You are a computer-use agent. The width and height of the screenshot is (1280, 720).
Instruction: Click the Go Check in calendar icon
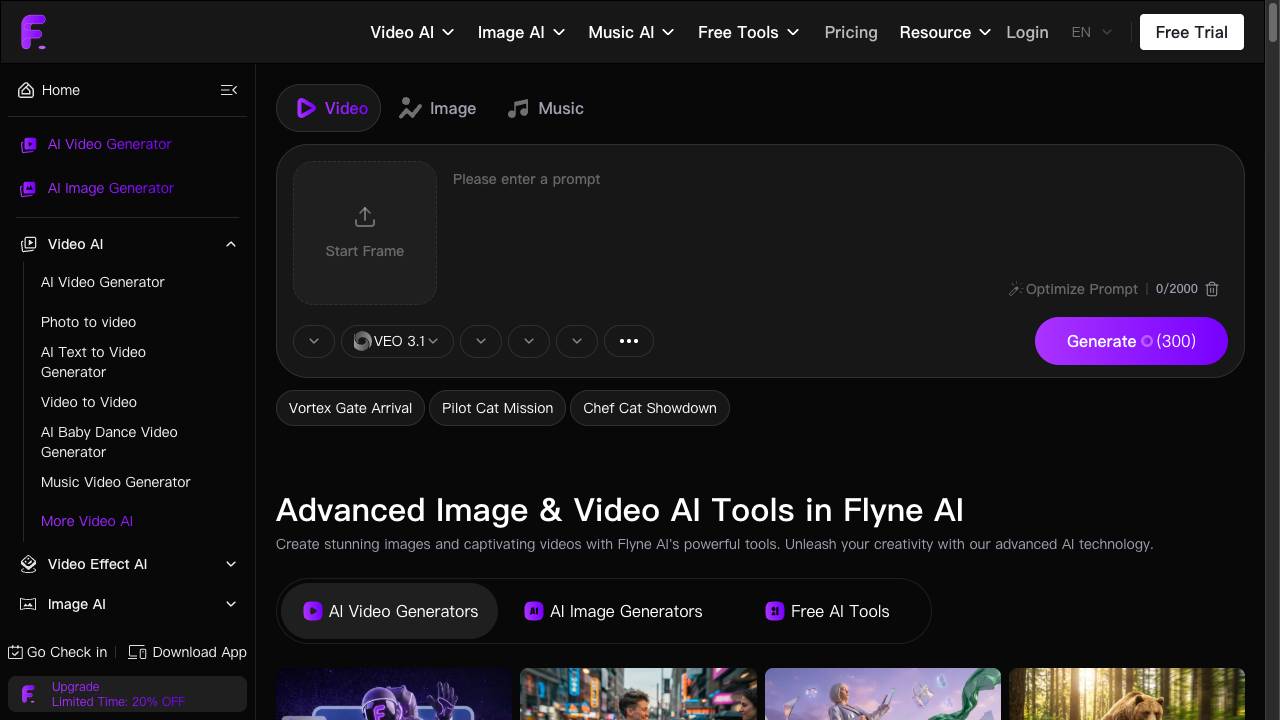point(15,652)
